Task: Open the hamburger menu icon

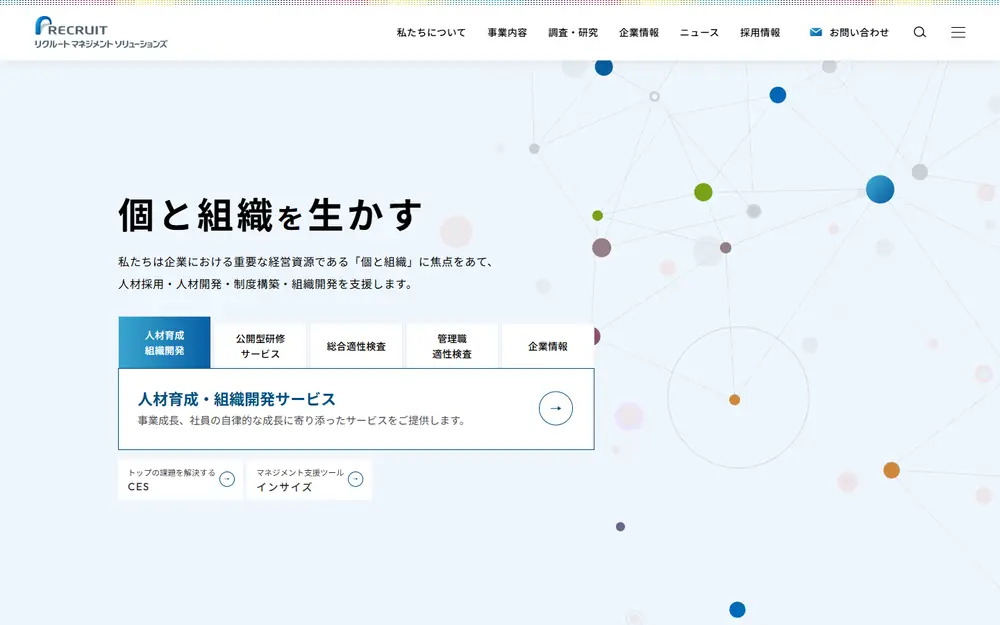Action: pyautogui.click(x=958, y=33)
